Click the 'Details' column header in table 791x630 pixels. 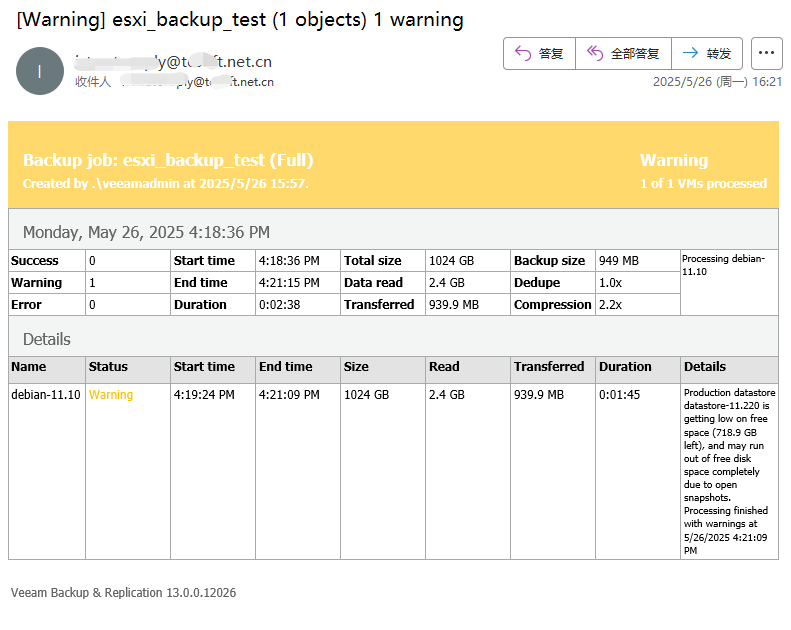click(705, 367)
